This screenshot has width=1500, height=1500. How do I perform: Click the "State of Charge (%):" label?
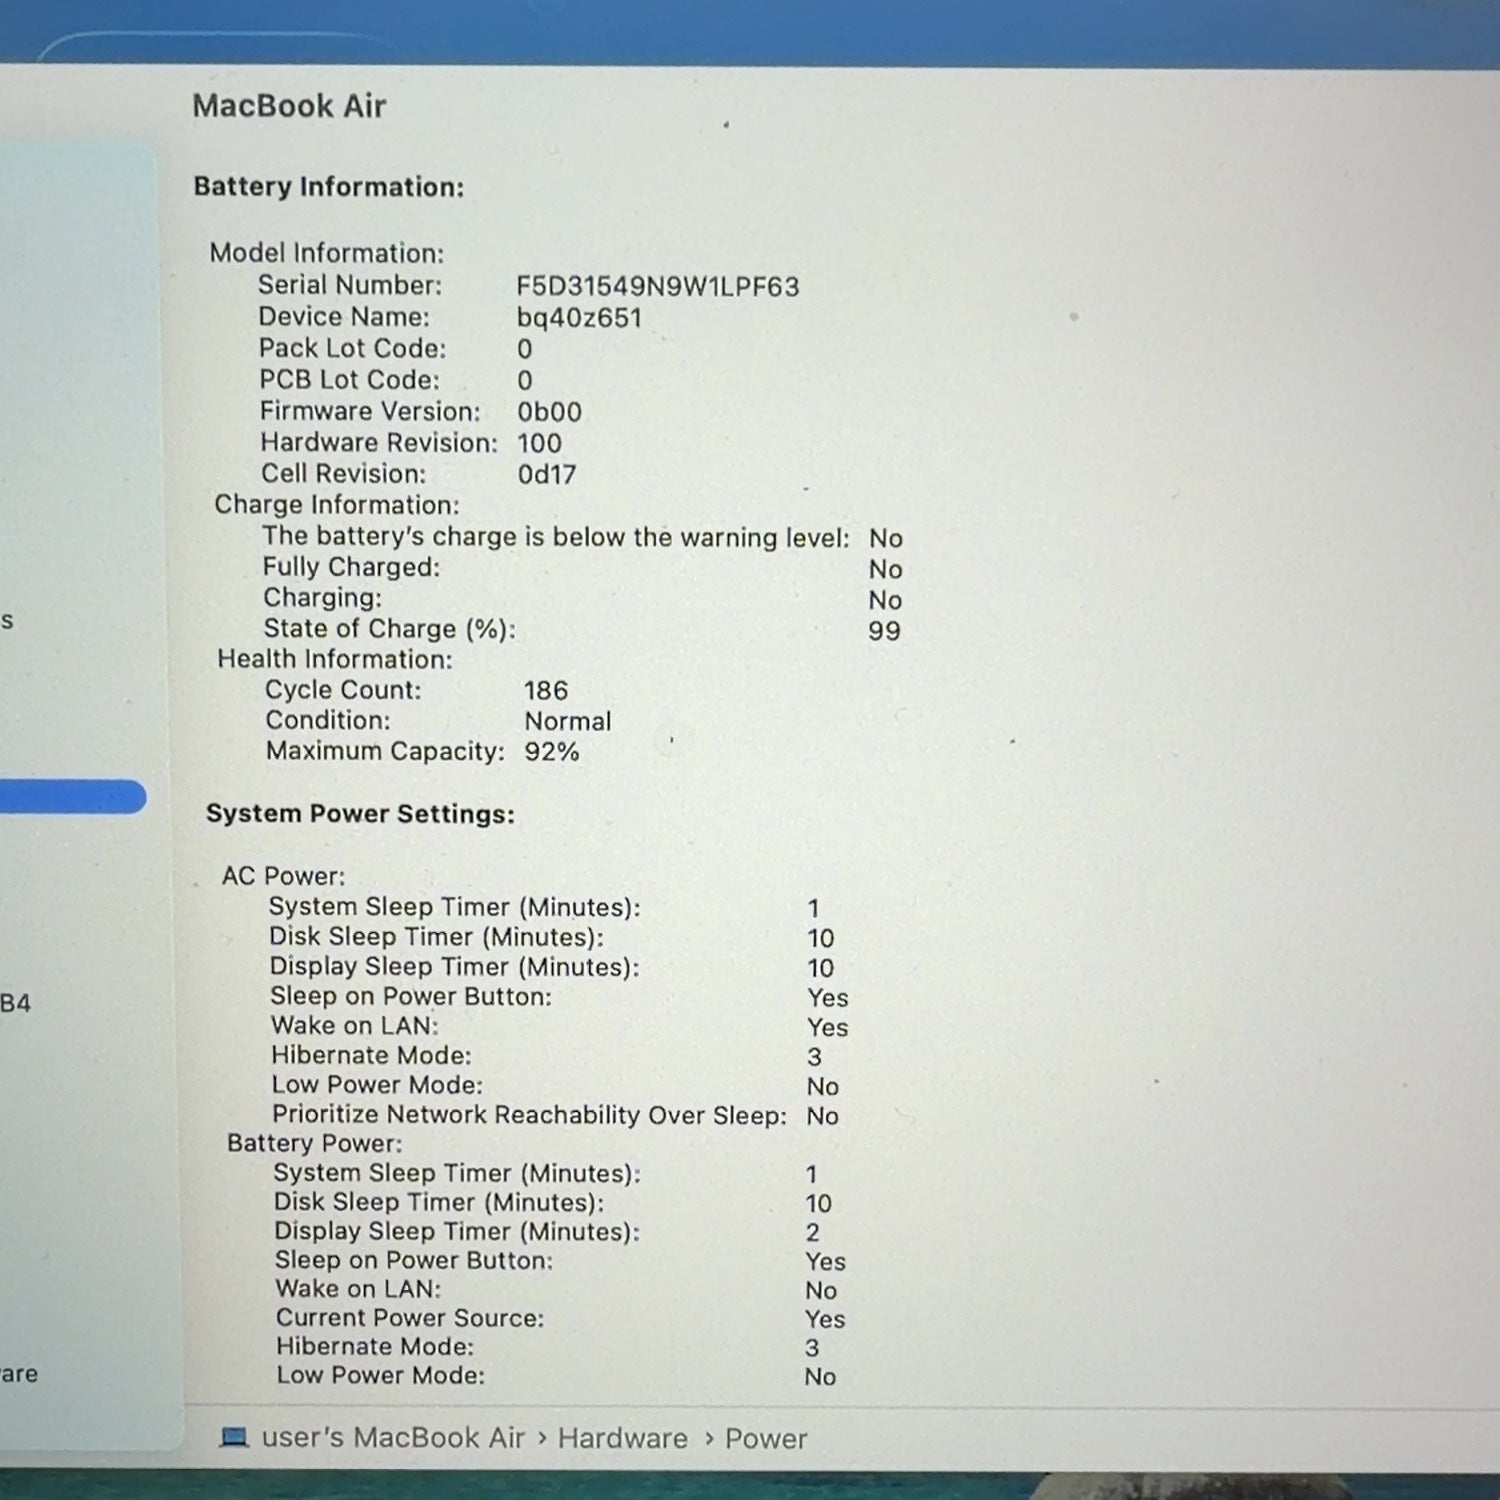[x=390, y=629]
